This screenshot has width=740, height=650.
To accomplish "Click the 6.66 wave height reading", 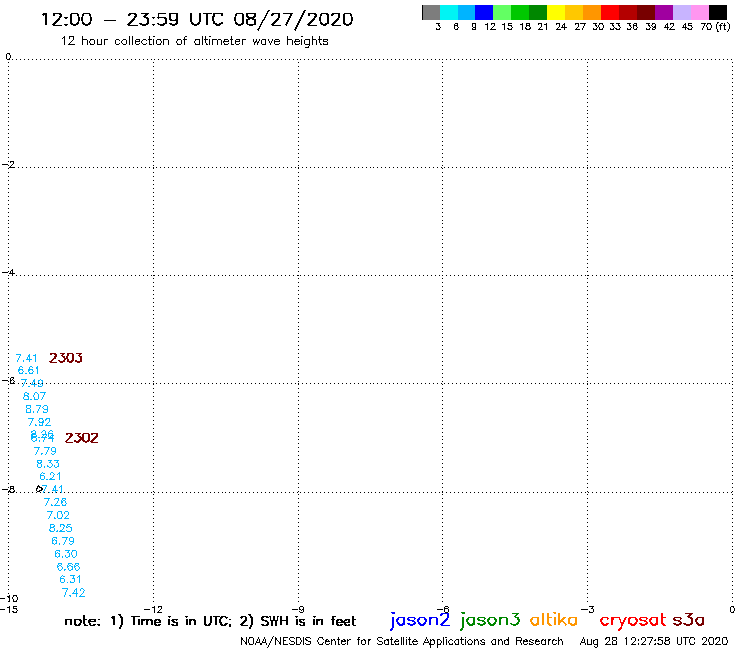I will [68, 566].
